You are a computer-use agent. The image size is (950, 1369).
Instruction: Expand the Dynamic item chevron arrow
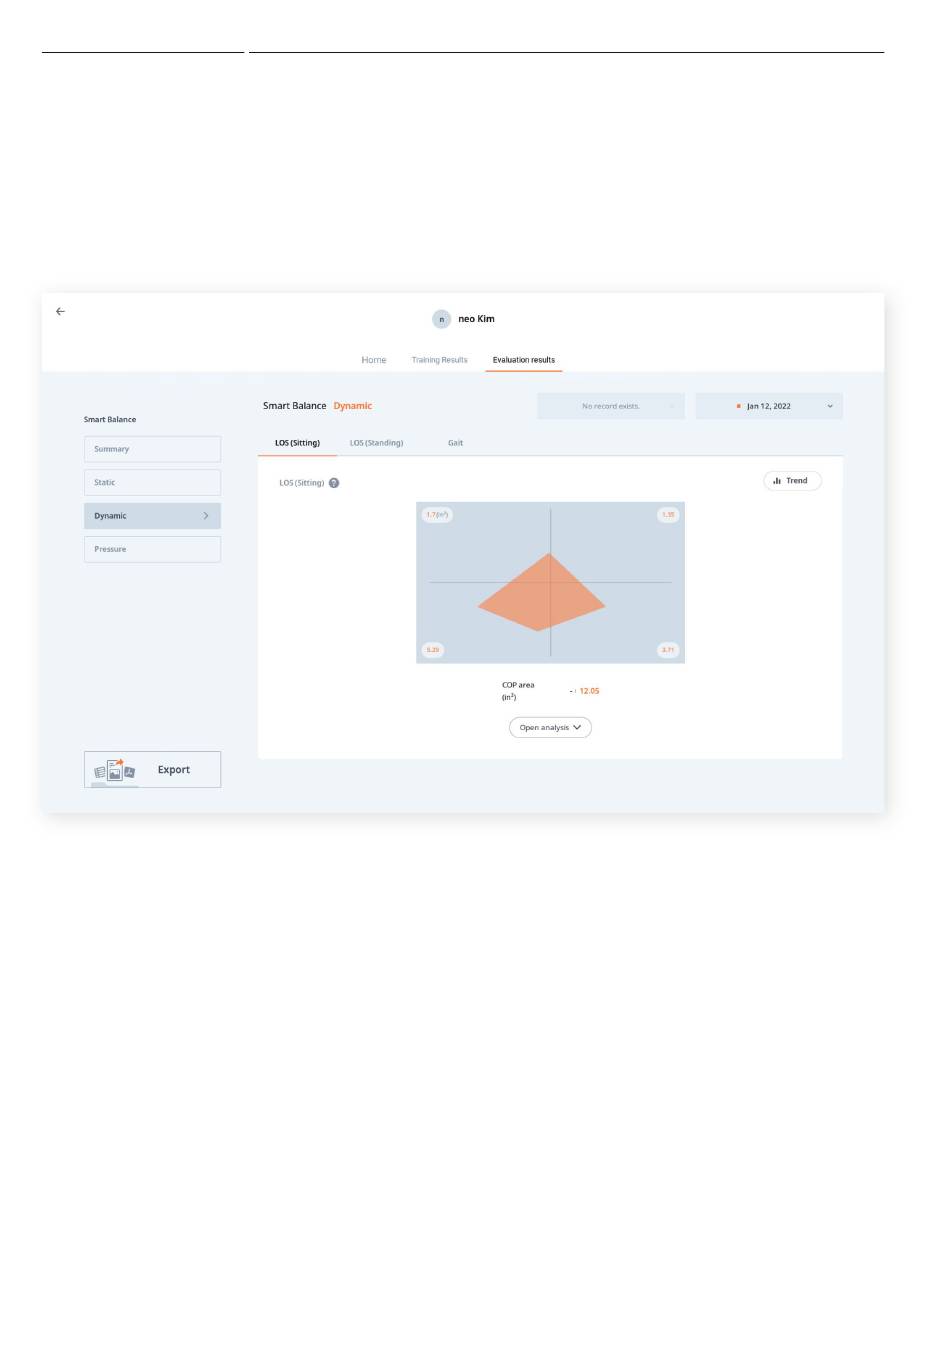click(x=206, y=516)
